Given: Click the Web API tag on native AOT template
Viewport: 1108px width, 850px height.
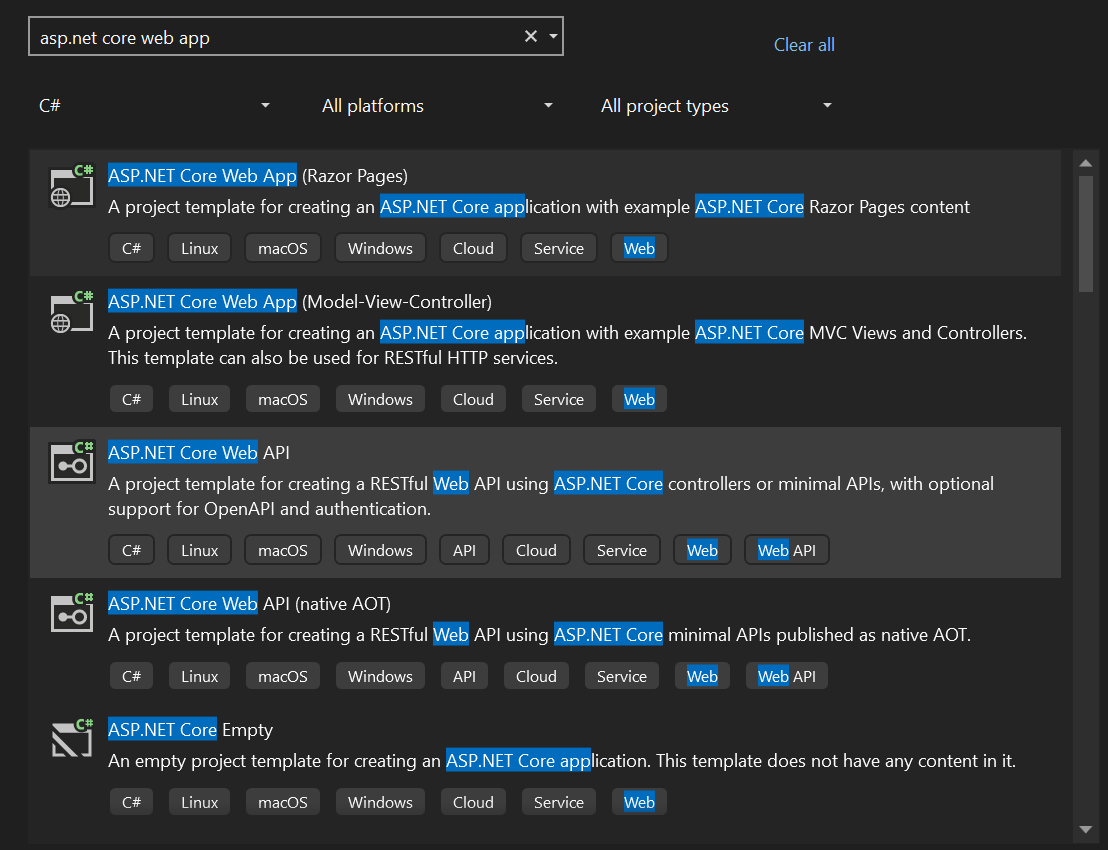Looking at the screenshot, I should pyautogui.click(x=786, y=676).
